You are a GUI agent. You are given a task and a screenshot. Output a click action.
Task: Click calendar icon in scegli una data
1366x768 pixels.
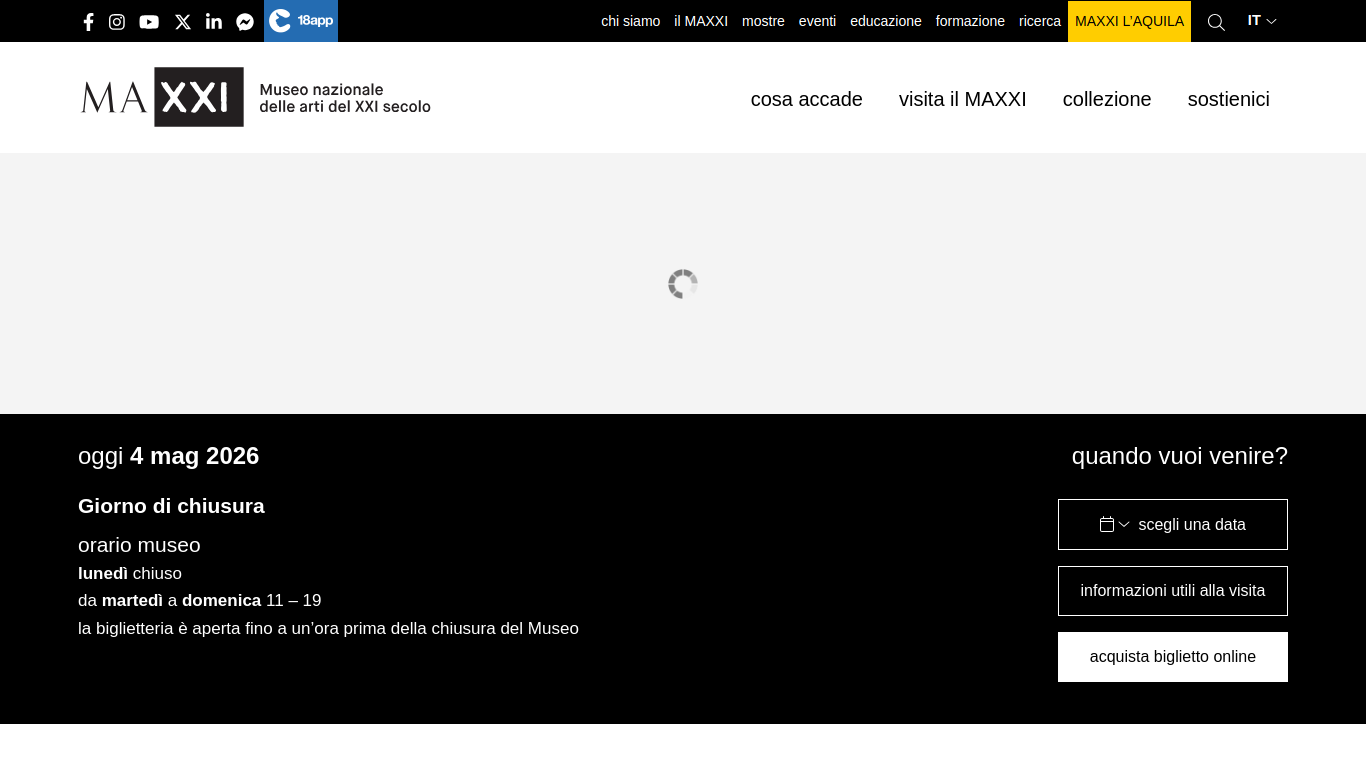[x=1107, y=524]
